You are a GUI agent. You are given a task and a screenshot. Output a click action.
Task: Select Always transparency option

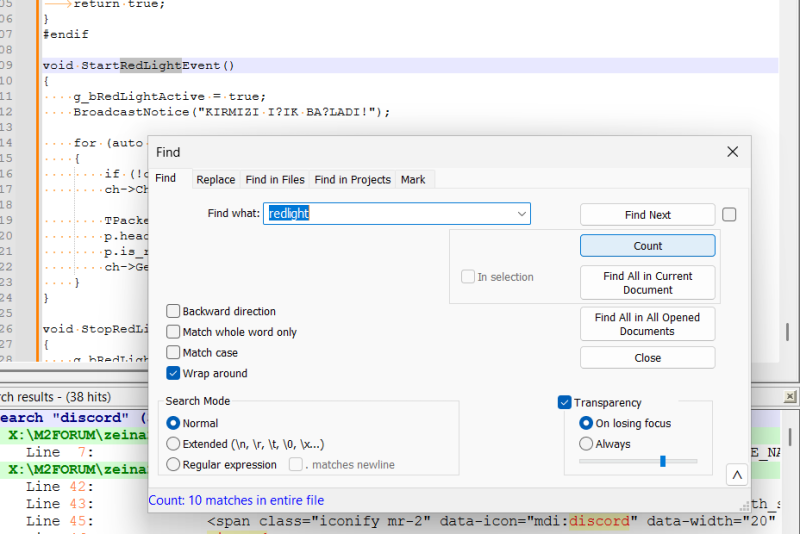(x=587, y=443)
